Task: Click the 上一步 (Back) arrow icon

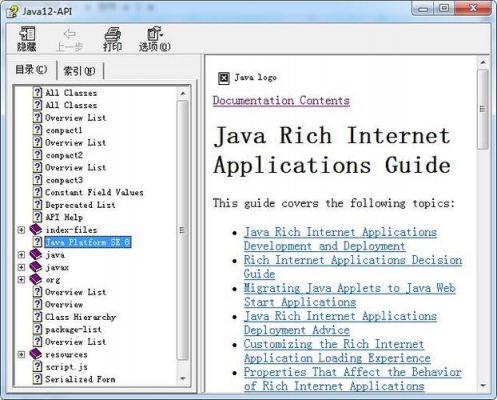Action: [x=70, y=34]
